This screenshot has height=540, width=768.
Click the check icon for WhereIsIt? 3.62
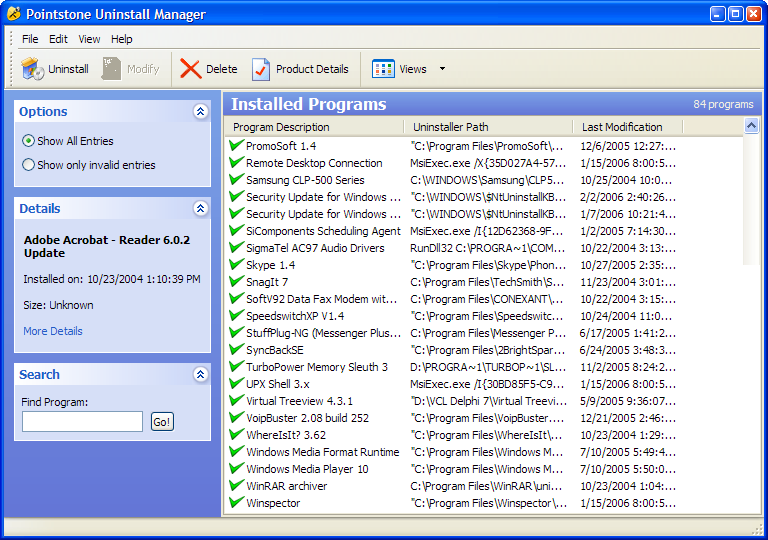pyautogui.click(x=237, y=434)
